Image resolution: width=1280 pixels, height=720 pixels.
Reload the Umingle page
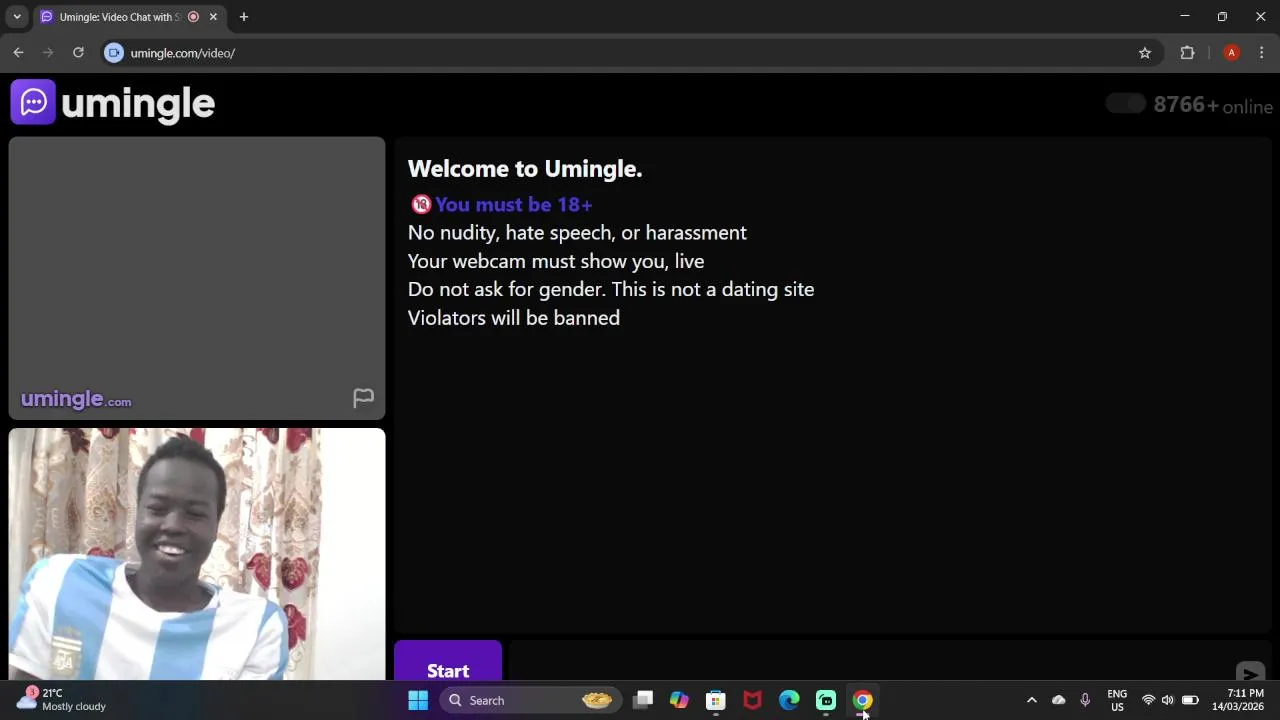[78, 53]
